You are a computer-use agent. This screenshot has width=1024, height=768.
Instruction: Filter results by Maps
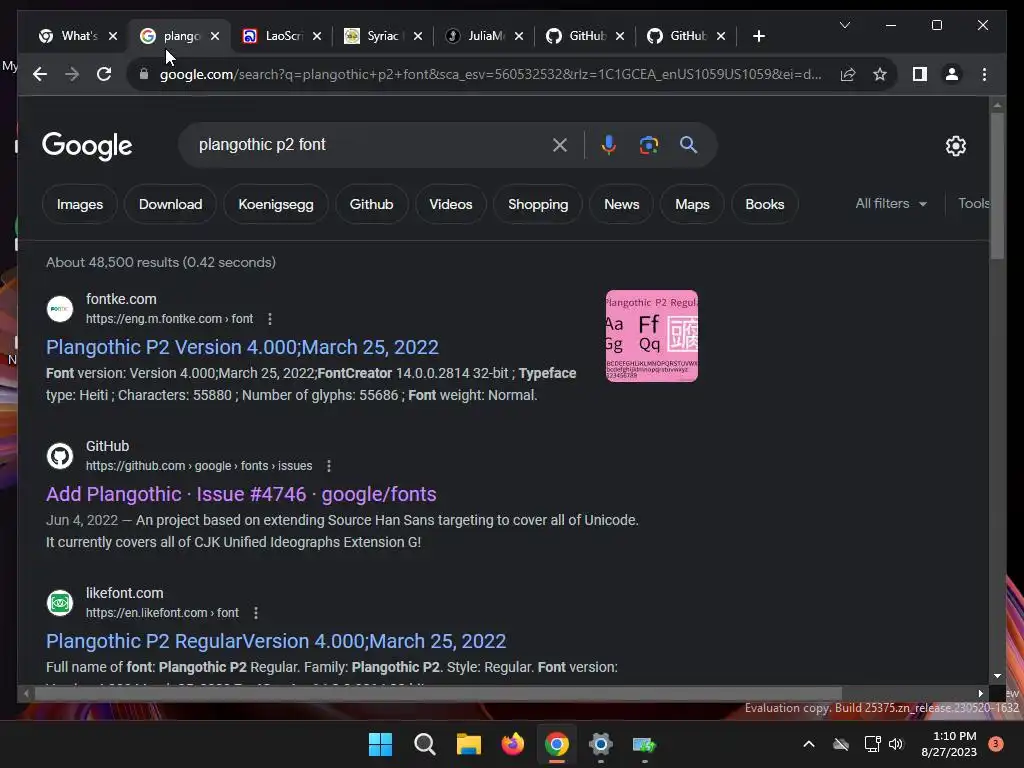[692, 204]
